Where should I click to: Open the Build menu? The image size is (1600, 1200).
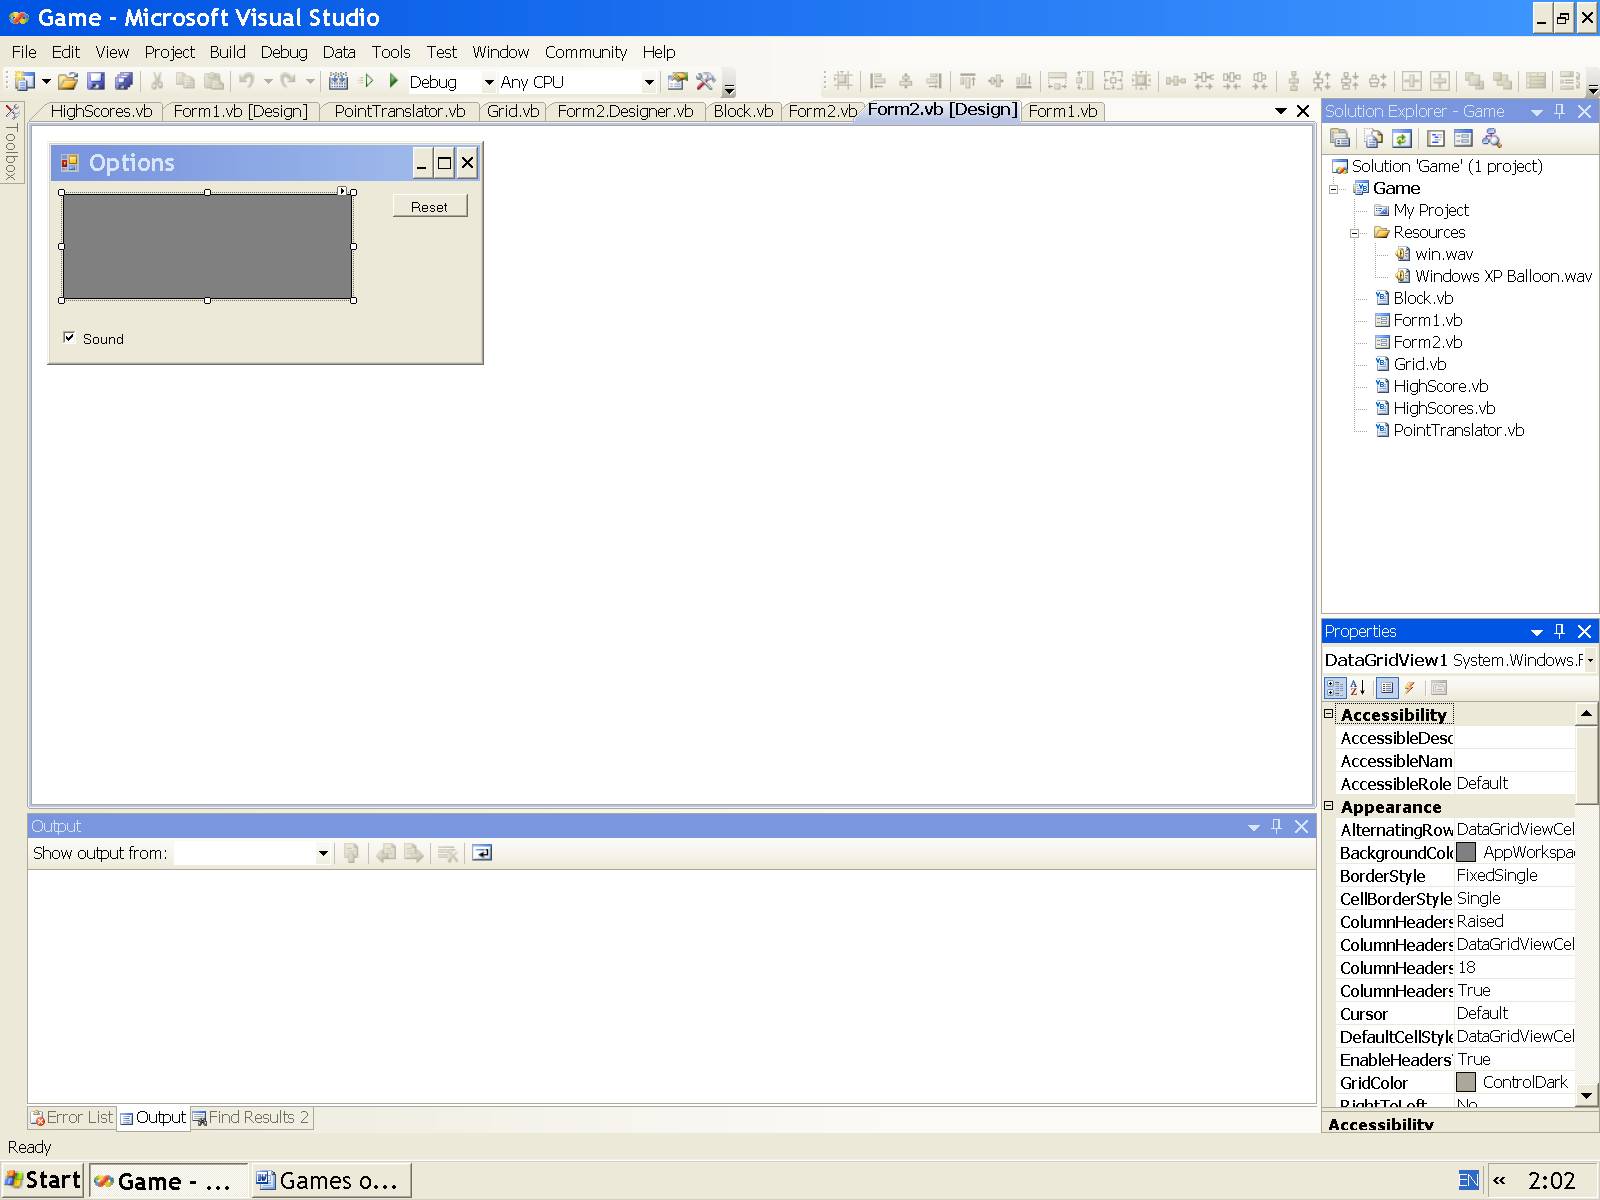227,52
